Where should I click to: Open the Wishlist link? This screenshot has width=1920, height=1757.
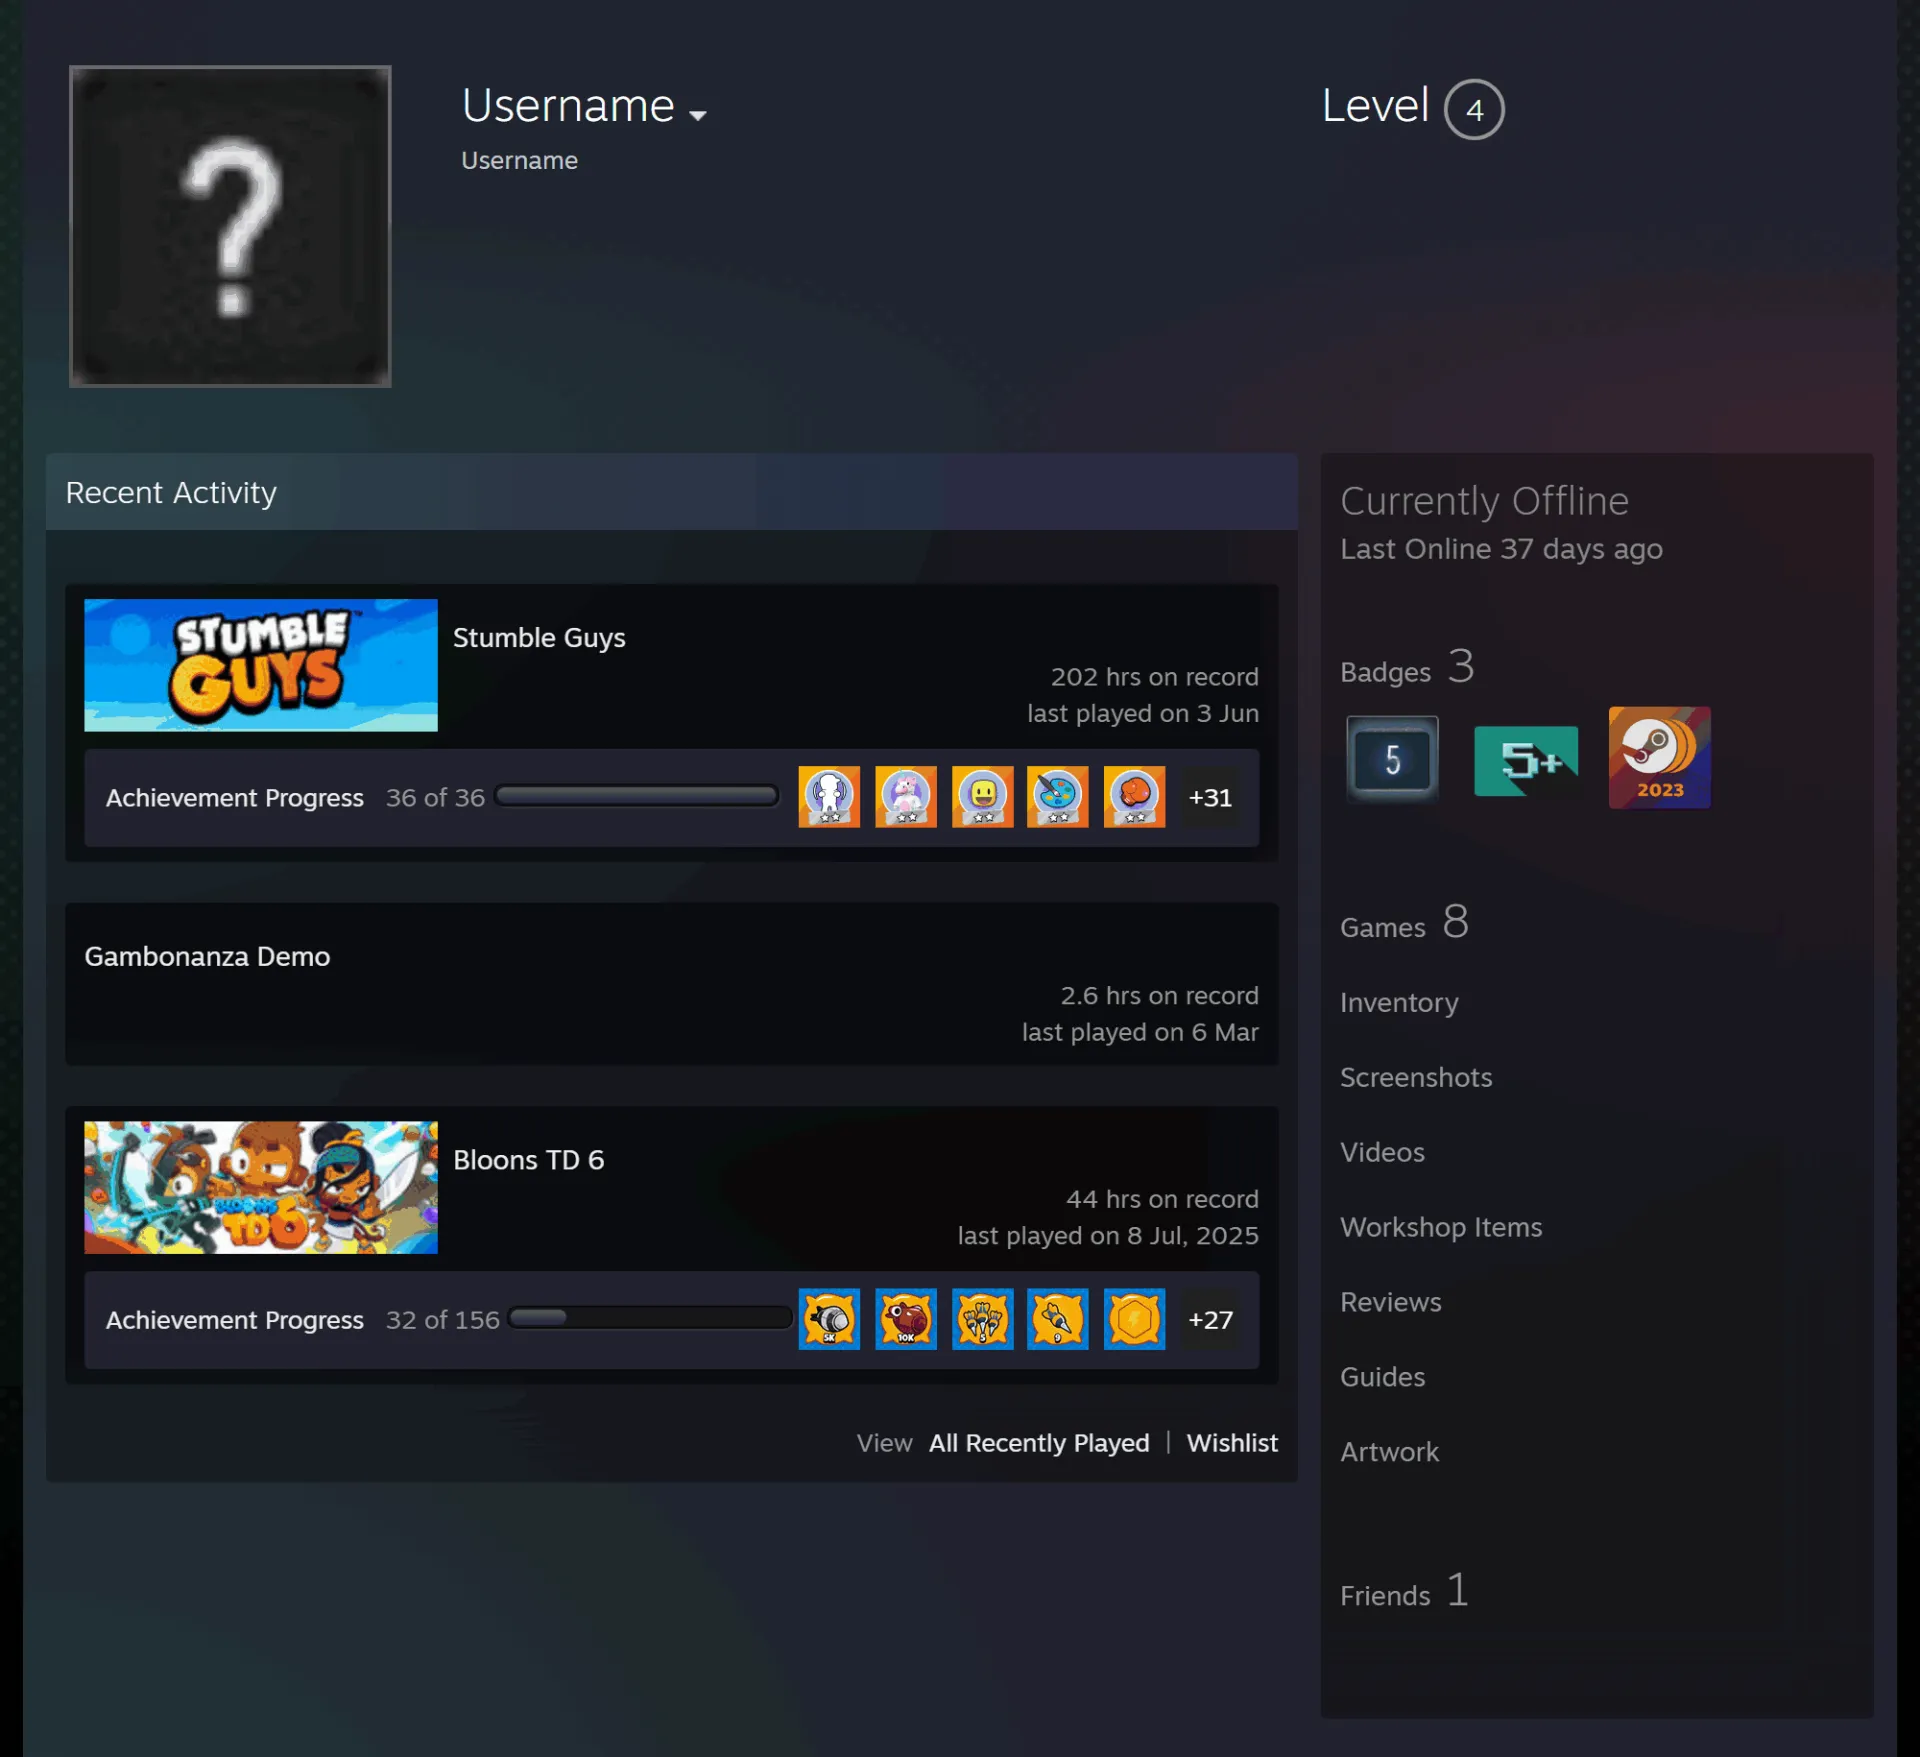(1232, 1443)
